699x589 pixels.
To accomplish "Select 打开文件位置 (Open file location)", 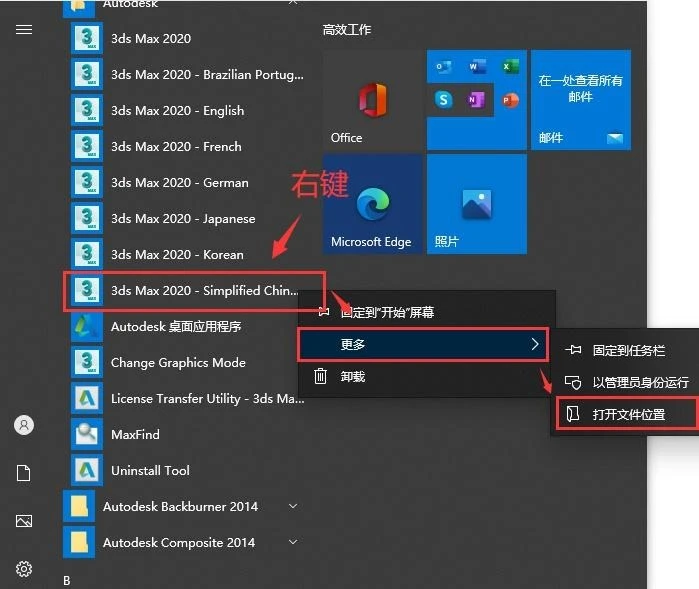I will (628, 414).
